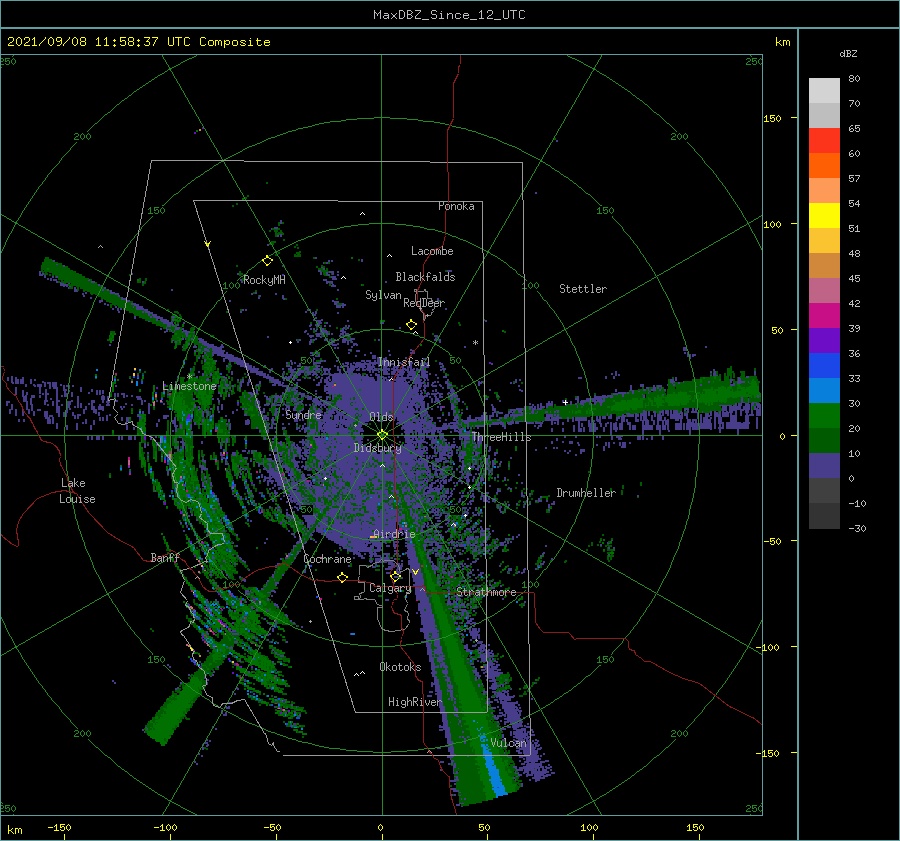Click the blue 33-36 dBZ legend swatch
This screenshot has width=900, height=841.
coord(824,366)
